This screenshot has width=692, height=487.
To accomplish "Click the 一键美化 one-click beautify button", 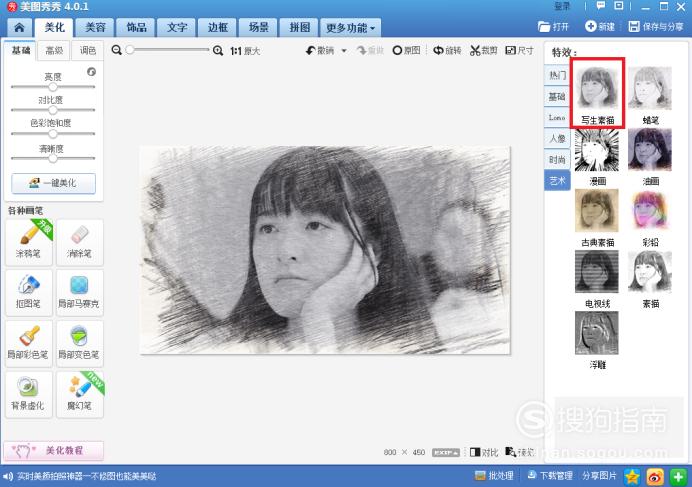I will tap(53, 183).
